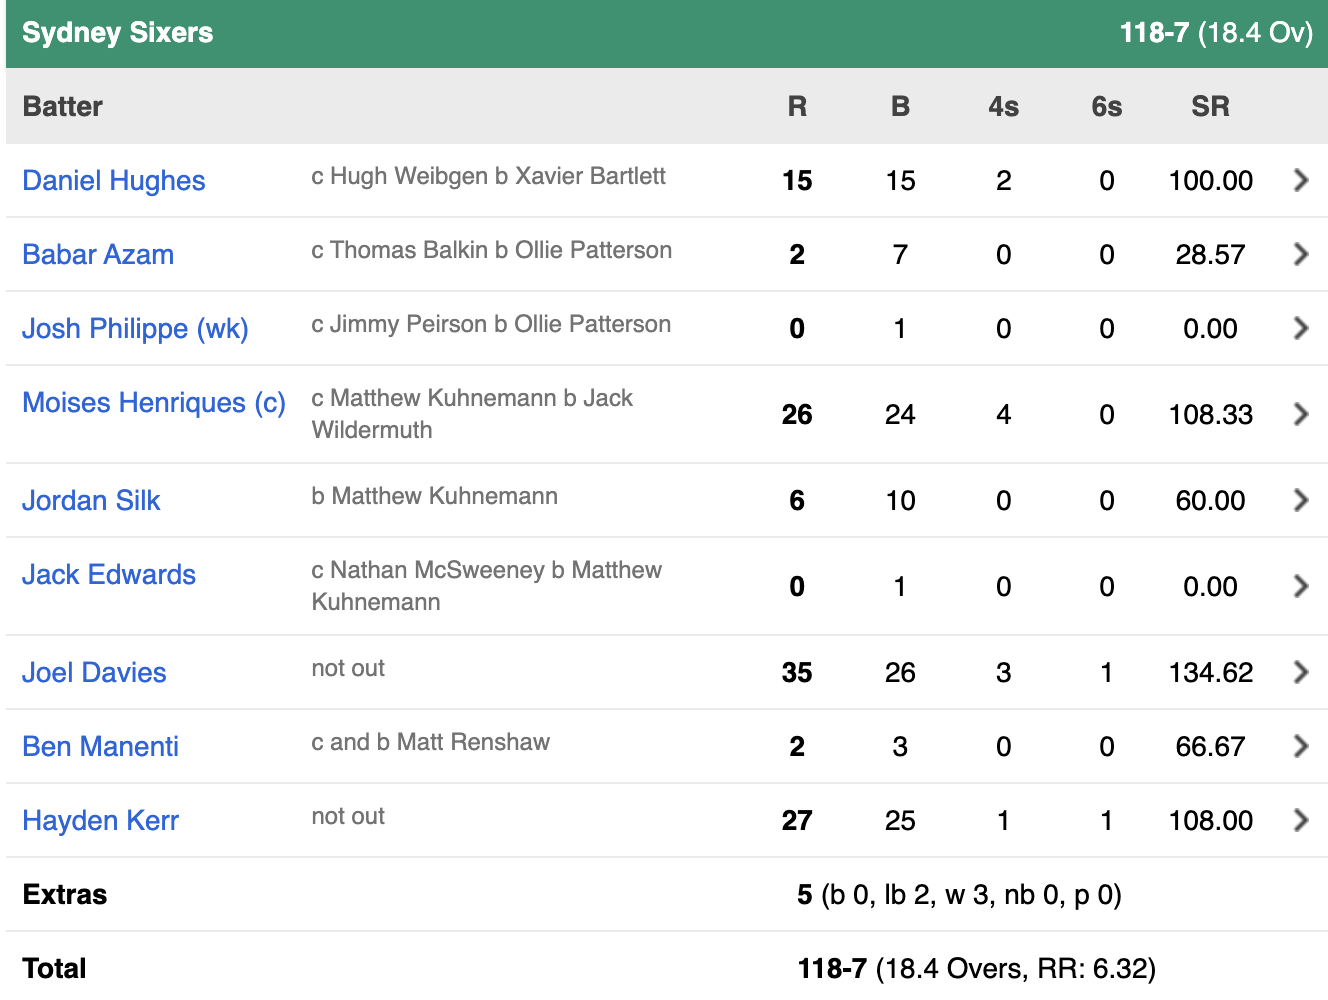This screenshot has width=1328, height=1000.
Task: Expand Daniel Hughes row chevron
Action: [1301, 180]
